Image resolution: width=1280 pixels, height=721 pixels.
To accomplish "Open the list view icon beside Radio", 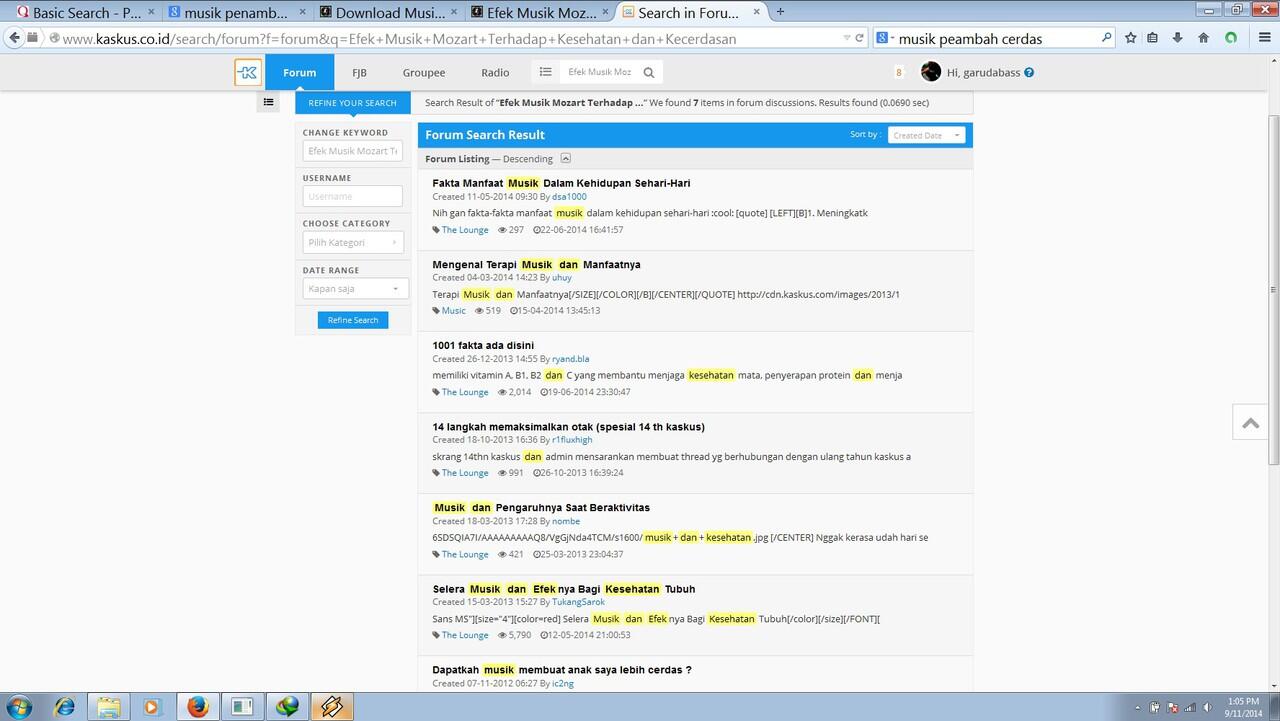I will pyautogui.click(x=545, y=72).
